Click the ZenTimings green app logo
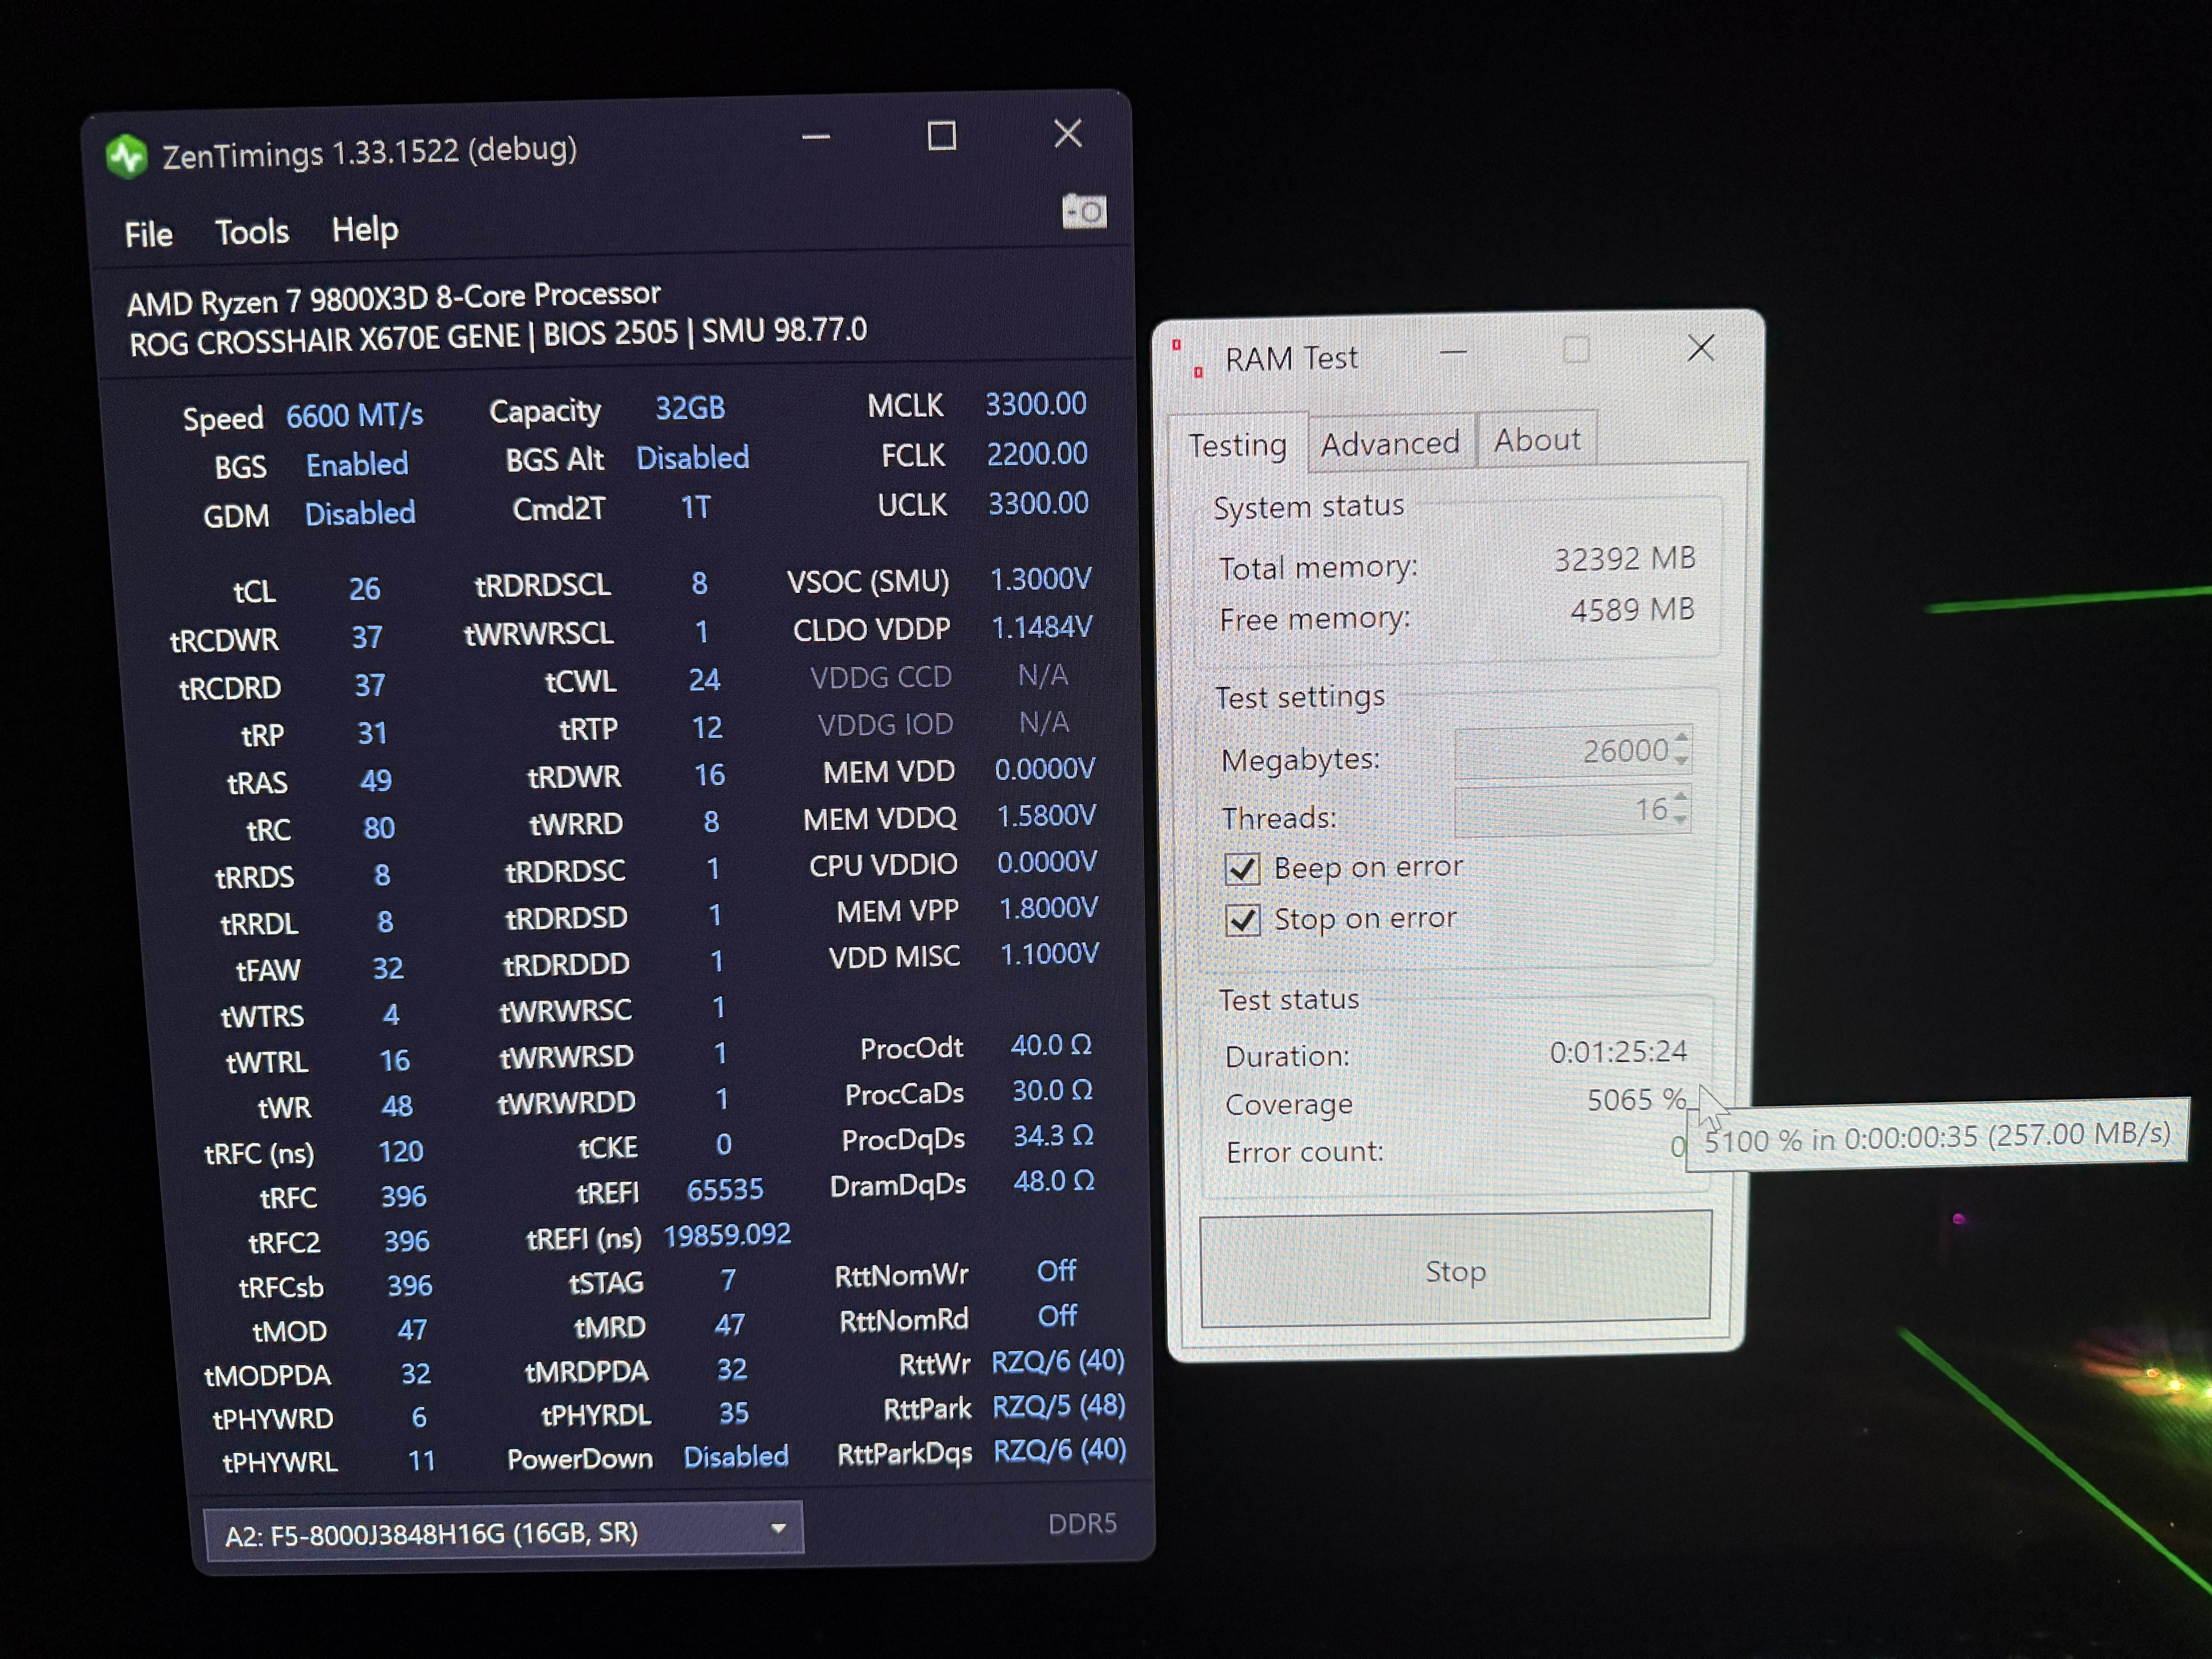 click(x=127, y=156)
